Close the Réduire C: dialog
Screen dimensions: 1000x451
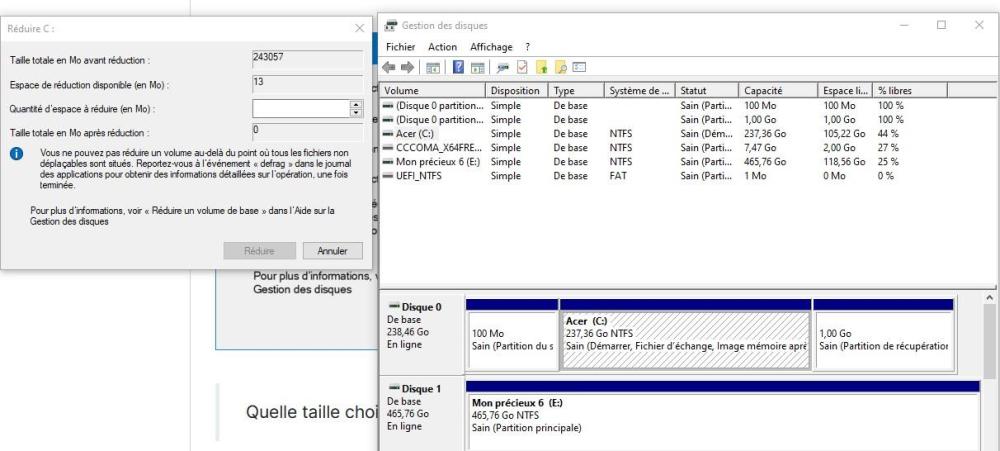[360, 26]
